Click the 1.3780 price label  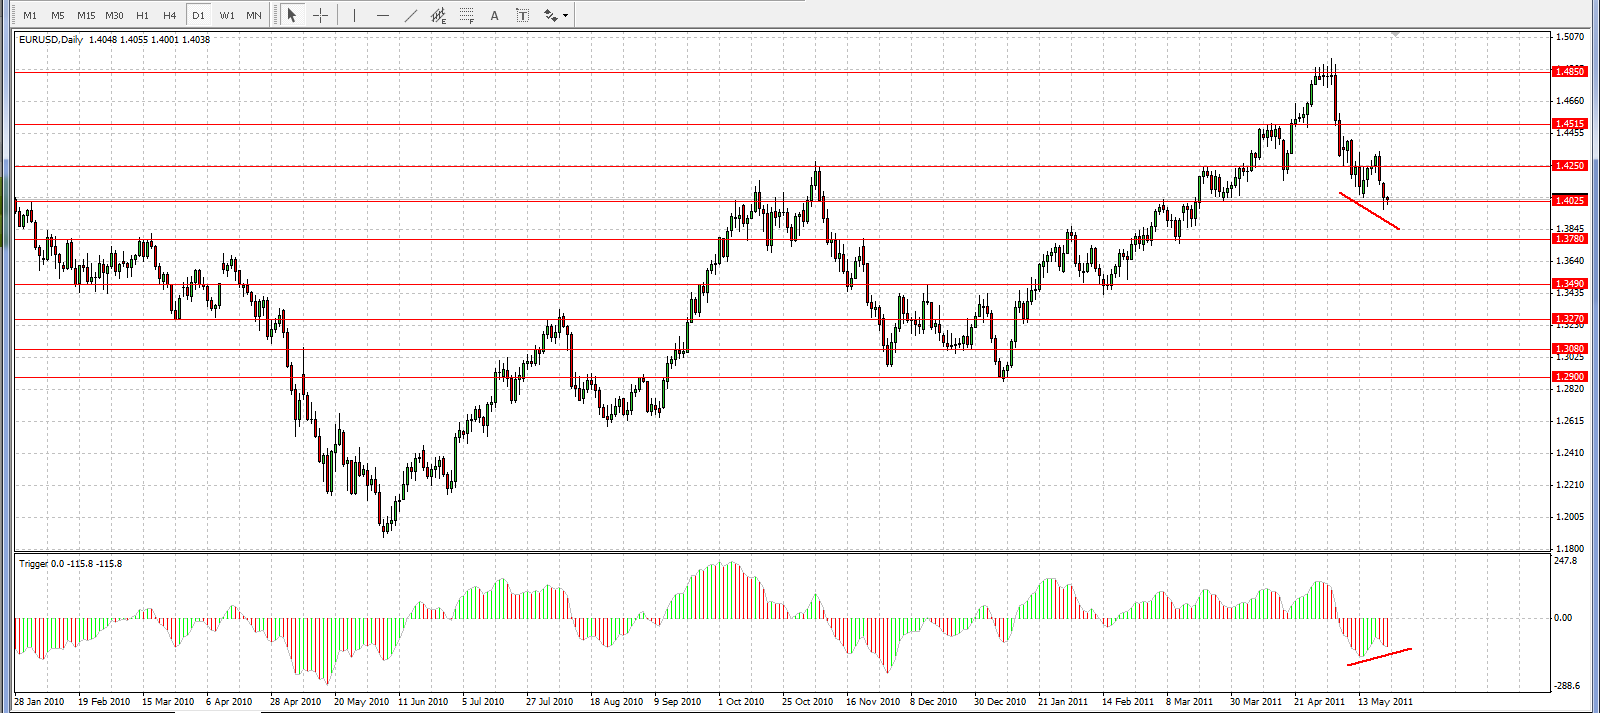[x=1569, y=239]
